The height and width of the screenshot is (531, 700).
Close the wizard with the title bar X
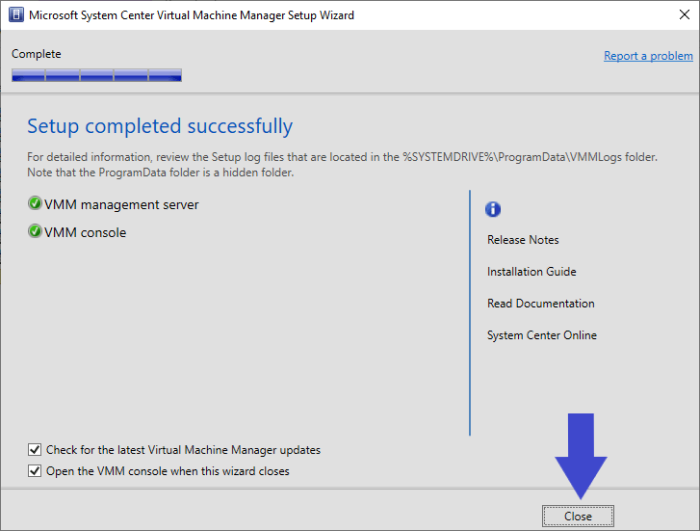[684, 15]
